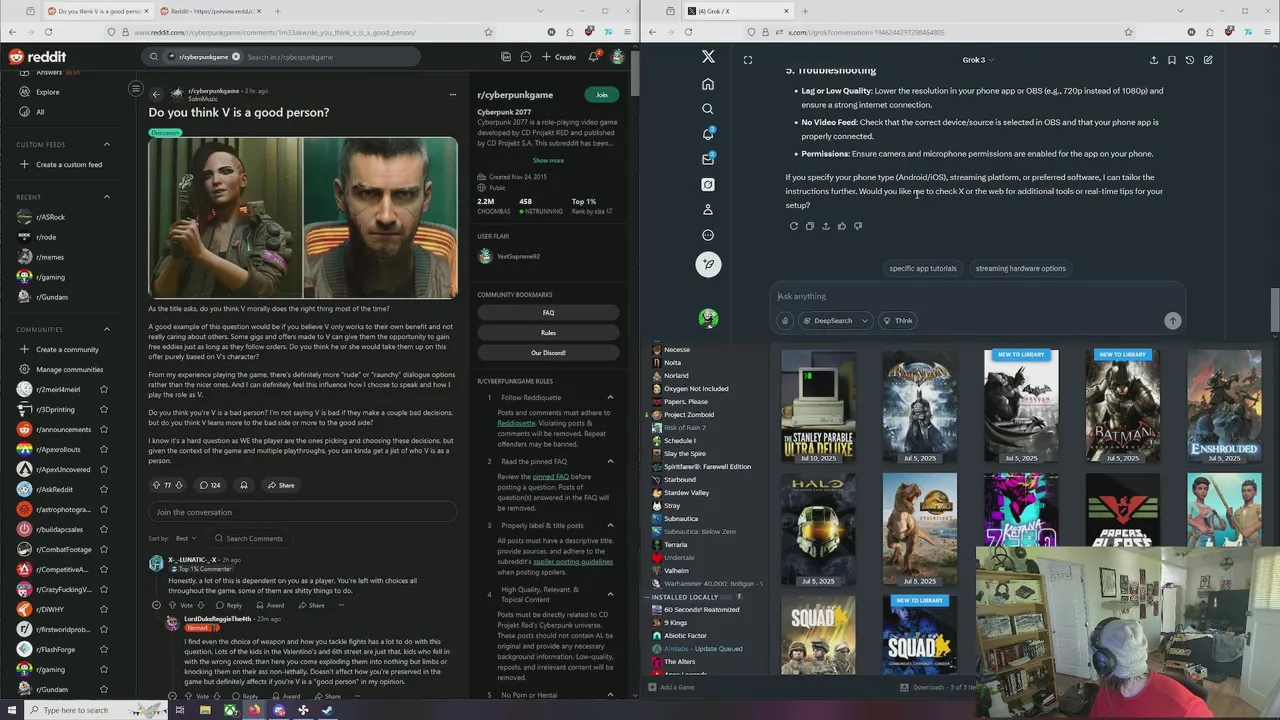Toggle the star next to r/FlashForge
This screenshot has height=720, width=1280.
coord(103,649)
